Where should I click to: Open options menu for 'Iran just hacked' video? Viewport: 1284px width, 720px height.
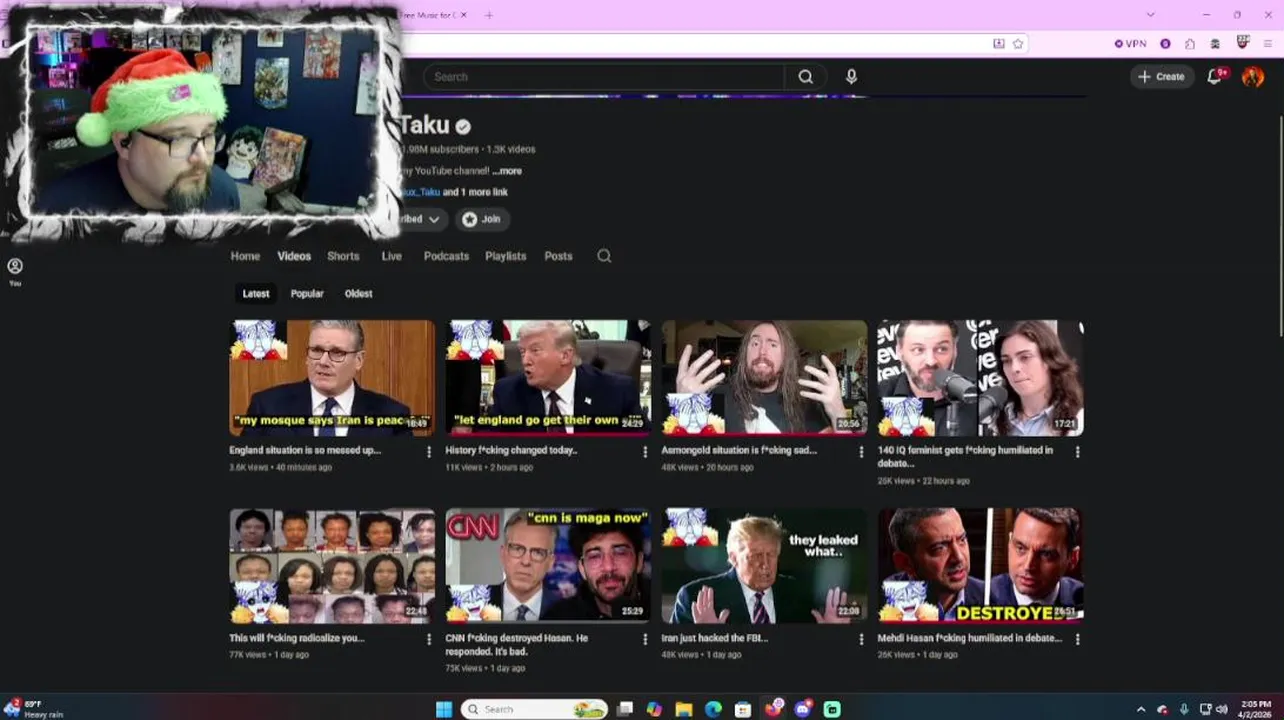pos(861,639)
